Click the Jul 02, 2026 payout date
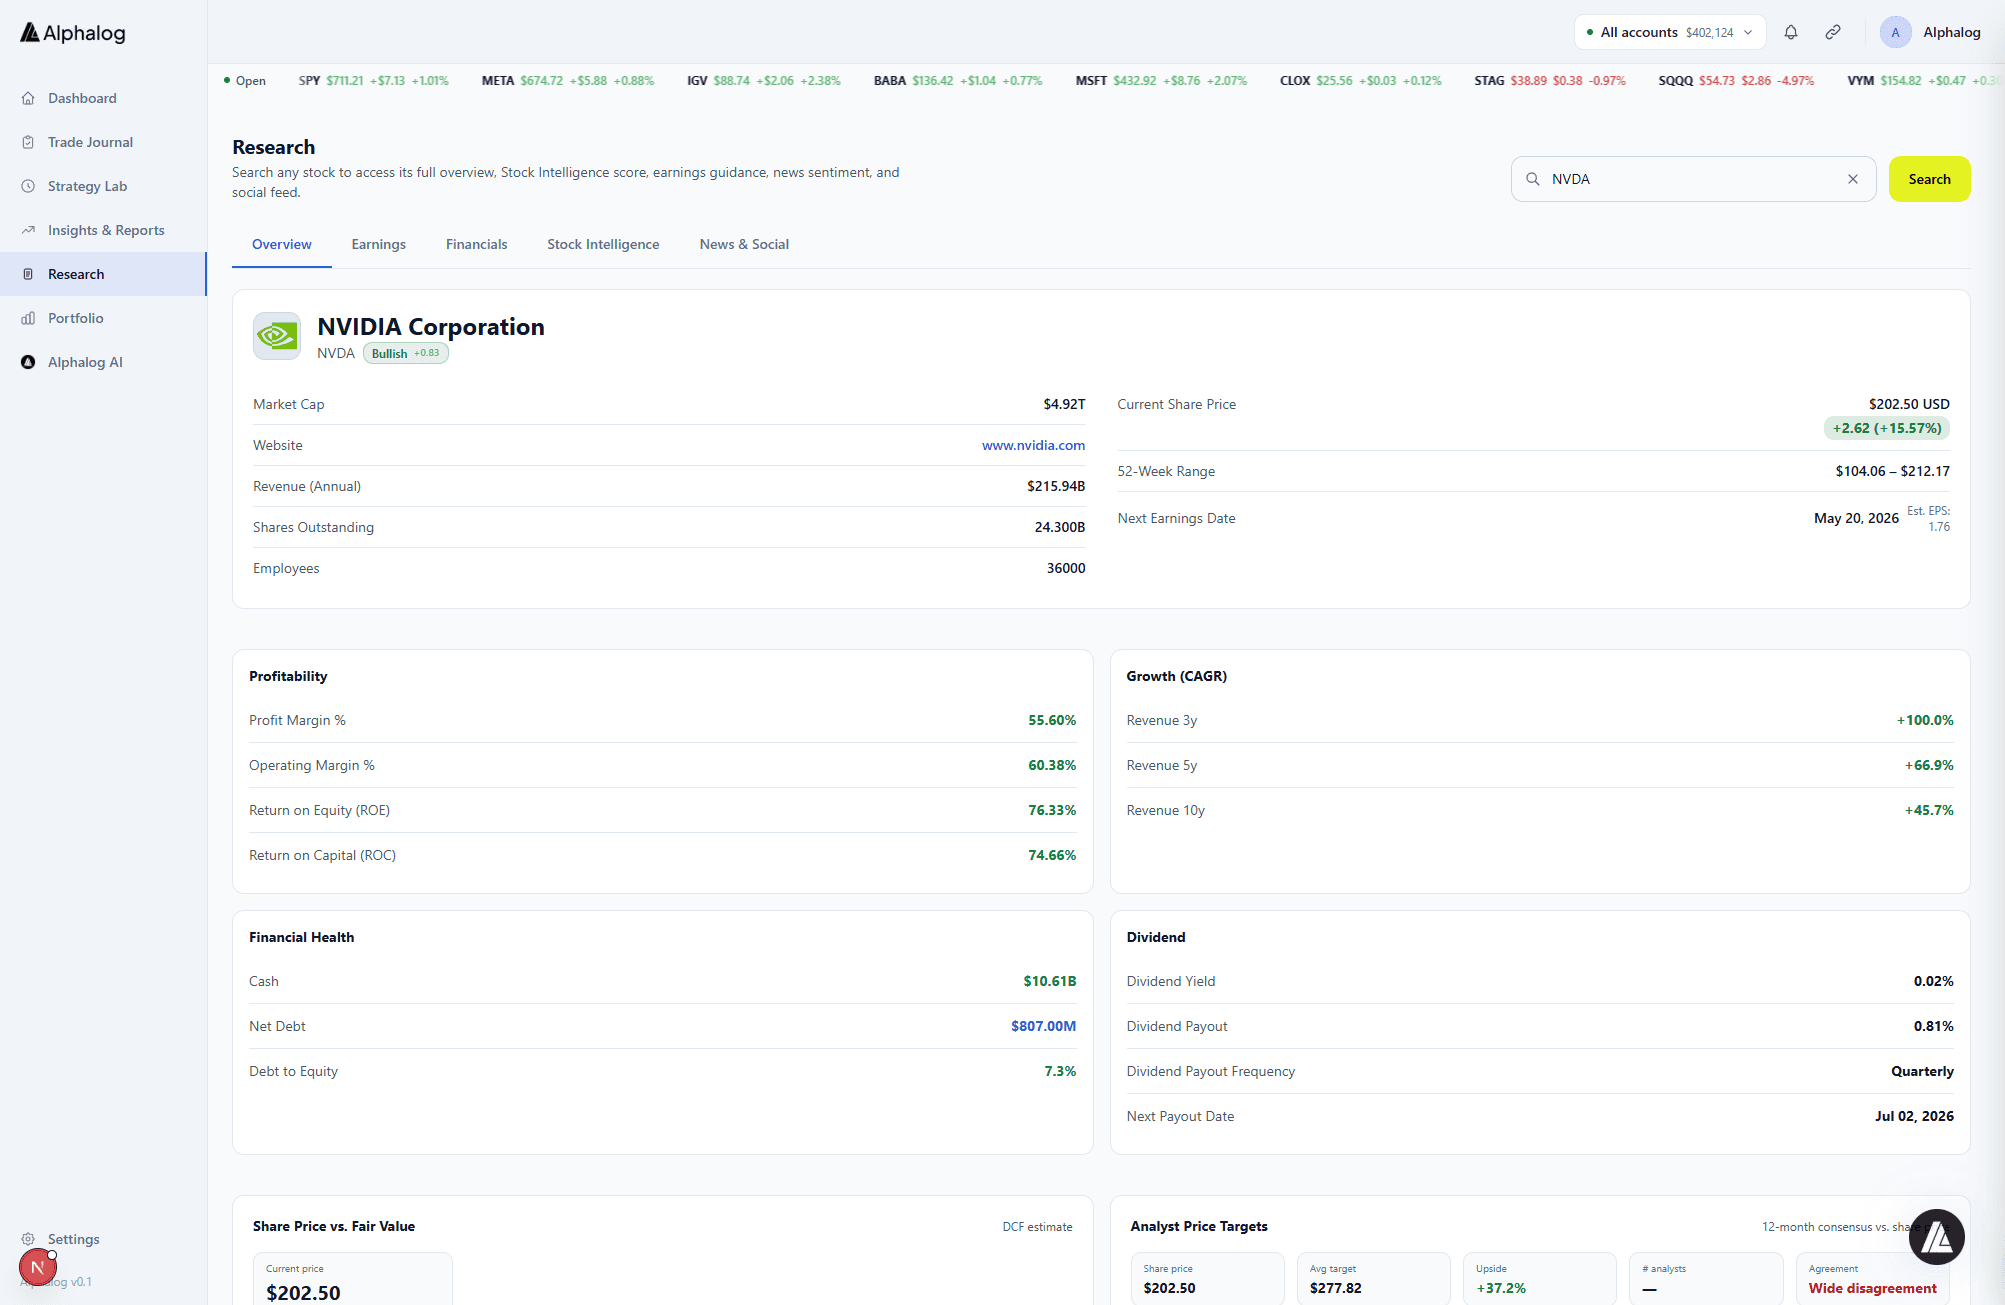Image resolution: width=2005 pixels, height=1305 pixels. click(x=1914, y=1116)
